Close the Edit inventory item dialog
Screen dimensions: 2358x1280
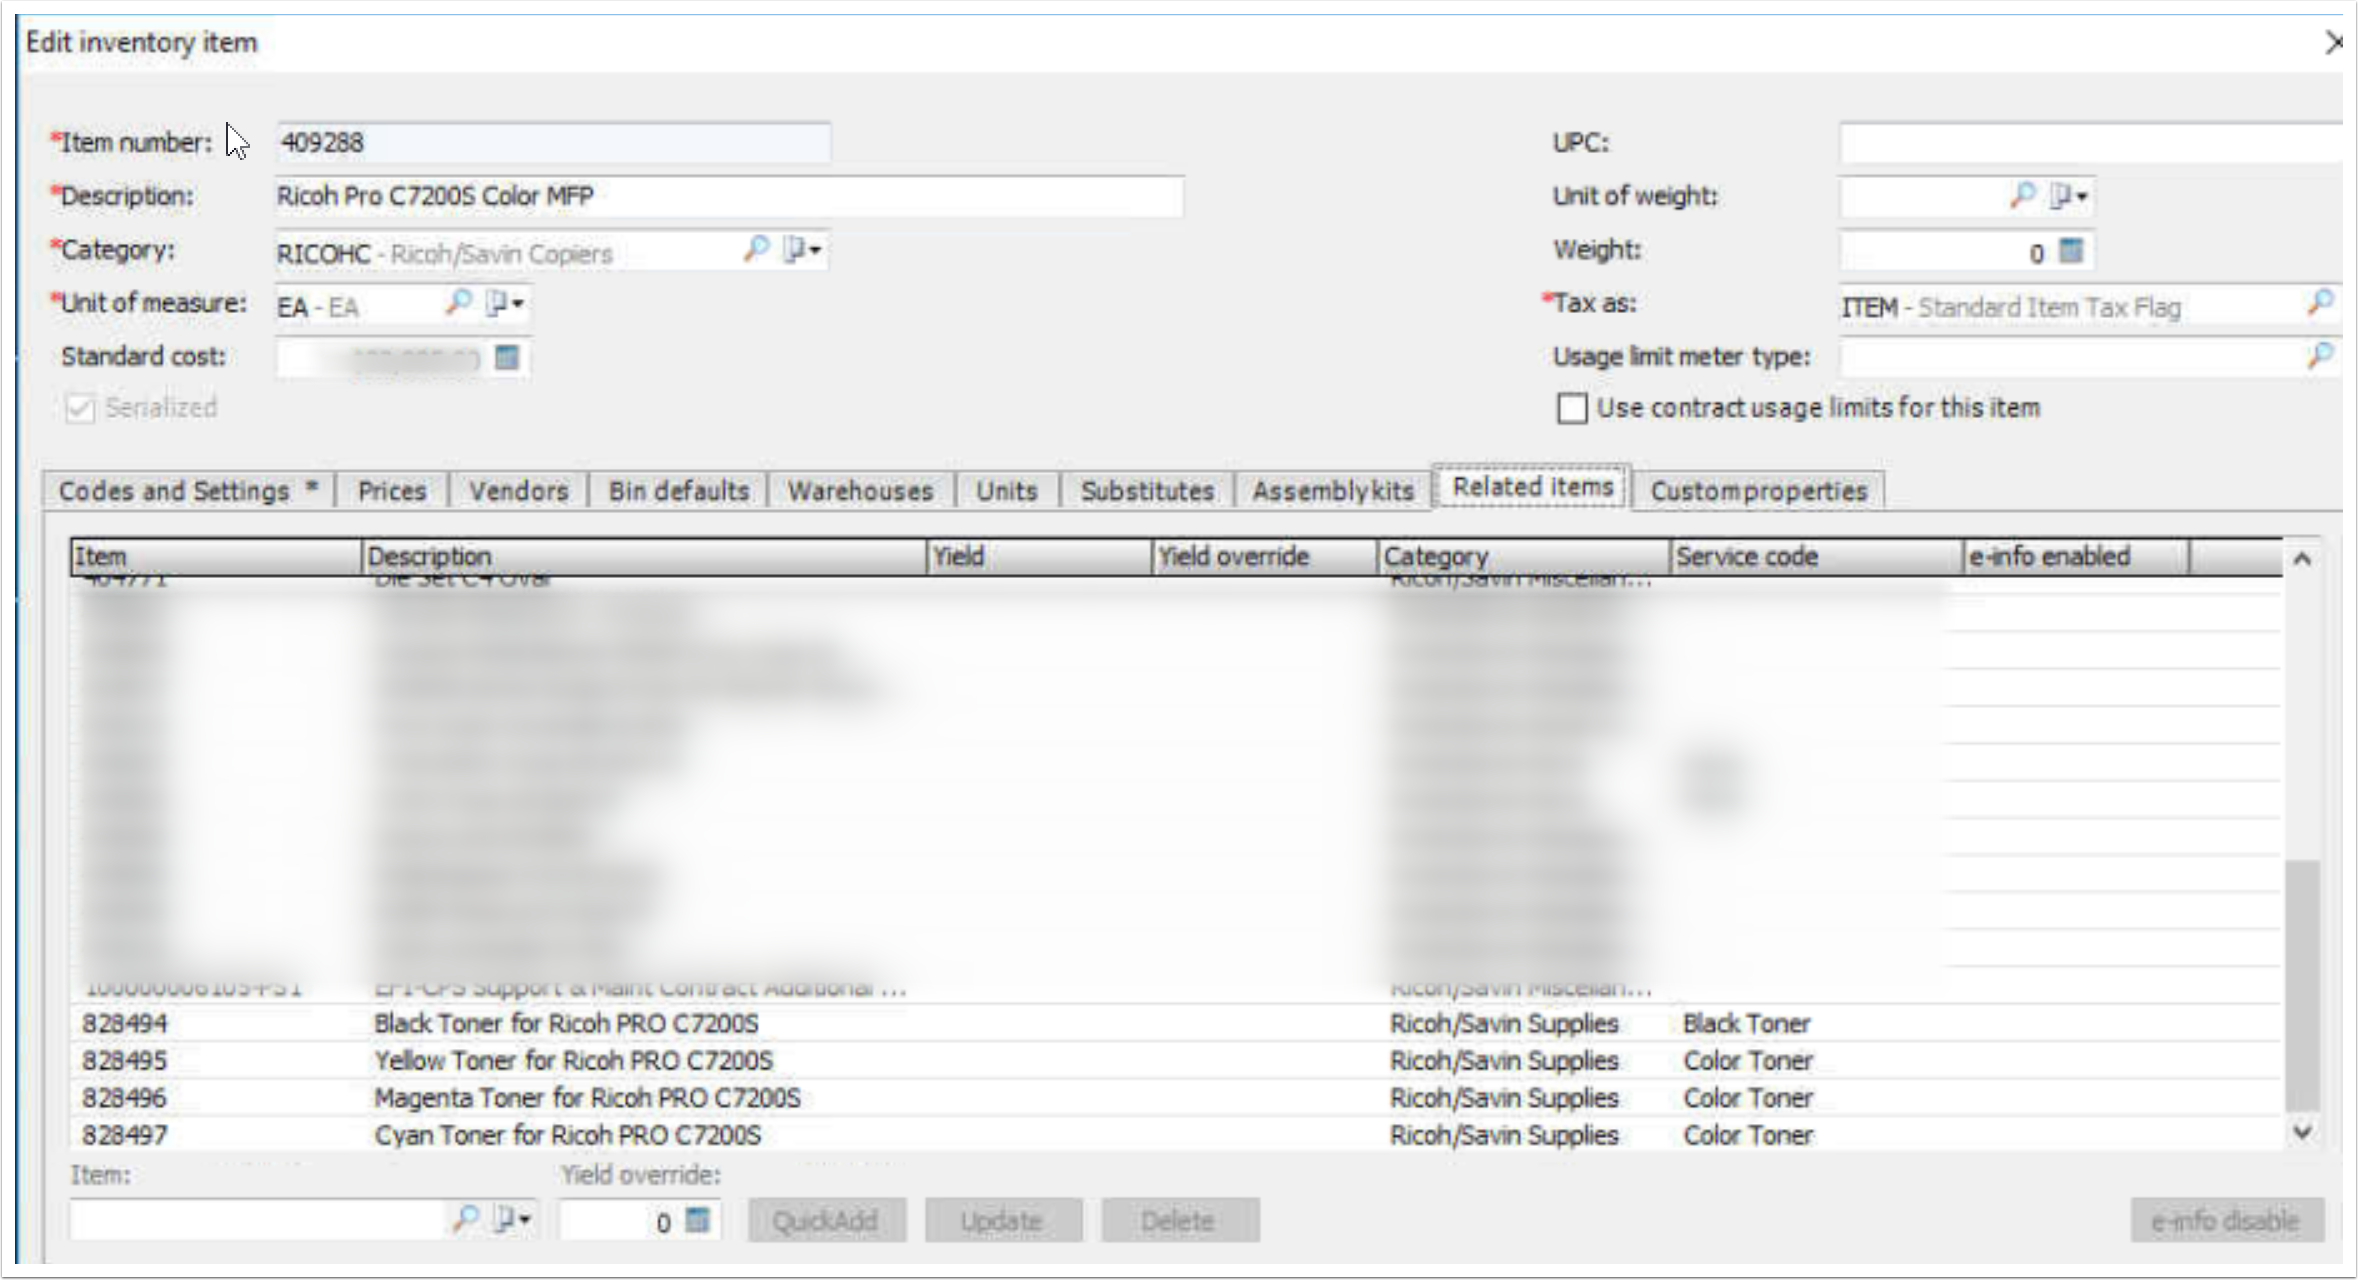(2334, 43)
